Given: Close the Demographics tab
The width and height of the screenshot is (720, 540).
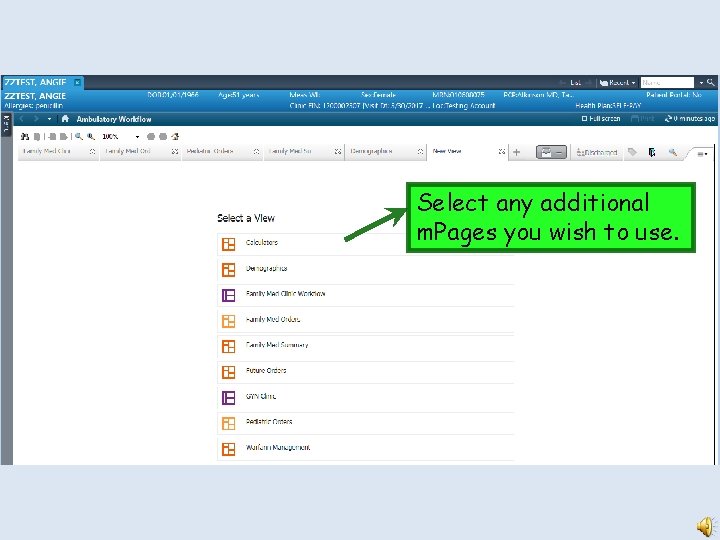Looking at the screenshot, I should pos(420,152).
